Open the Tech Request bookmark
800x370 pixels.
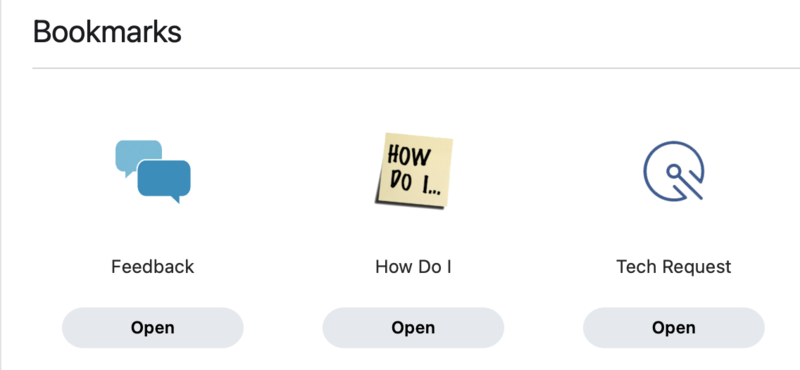pos(673,328)
